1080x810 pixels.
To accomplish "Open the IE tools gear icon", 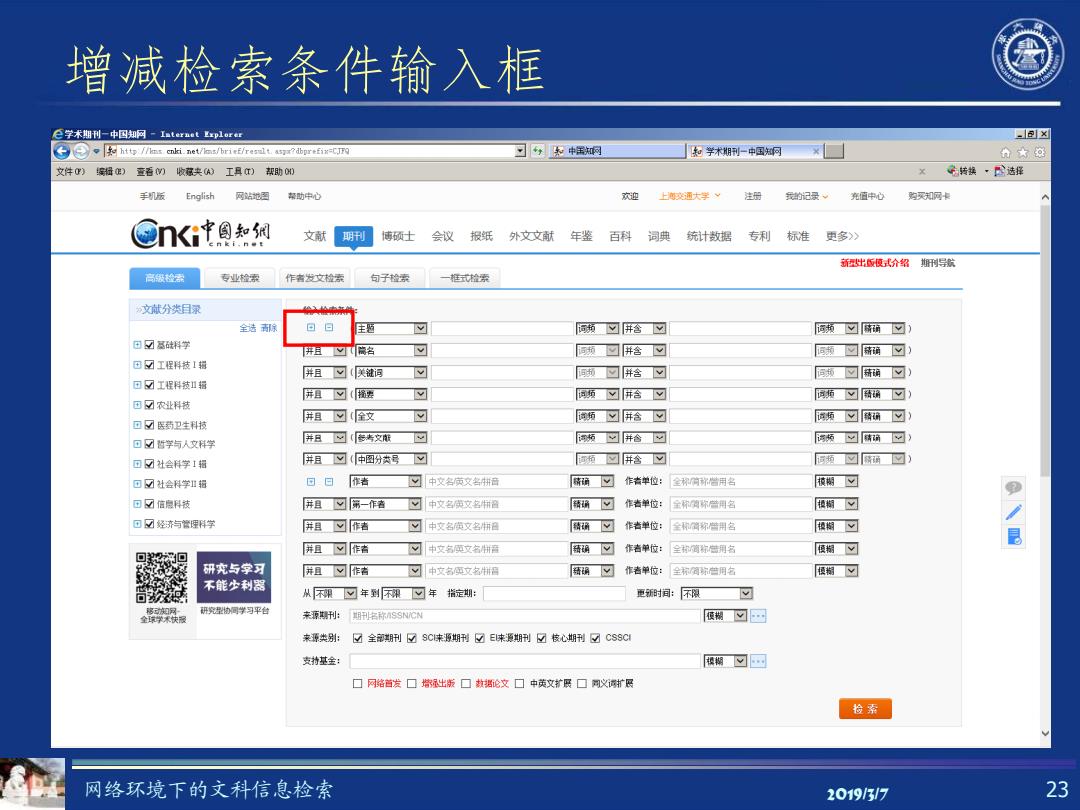I will (x=1040, y=152).
